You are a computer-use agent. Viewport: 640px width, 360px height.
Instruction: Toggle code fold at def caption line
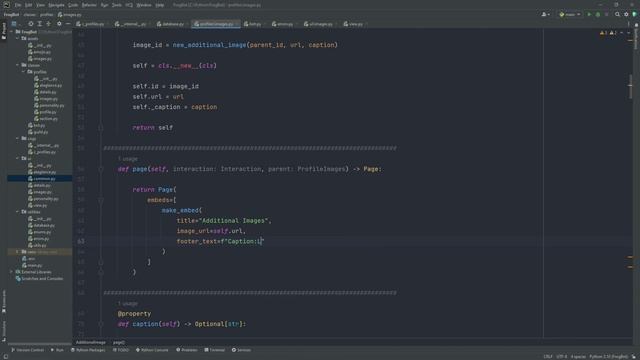click(100, 324)
